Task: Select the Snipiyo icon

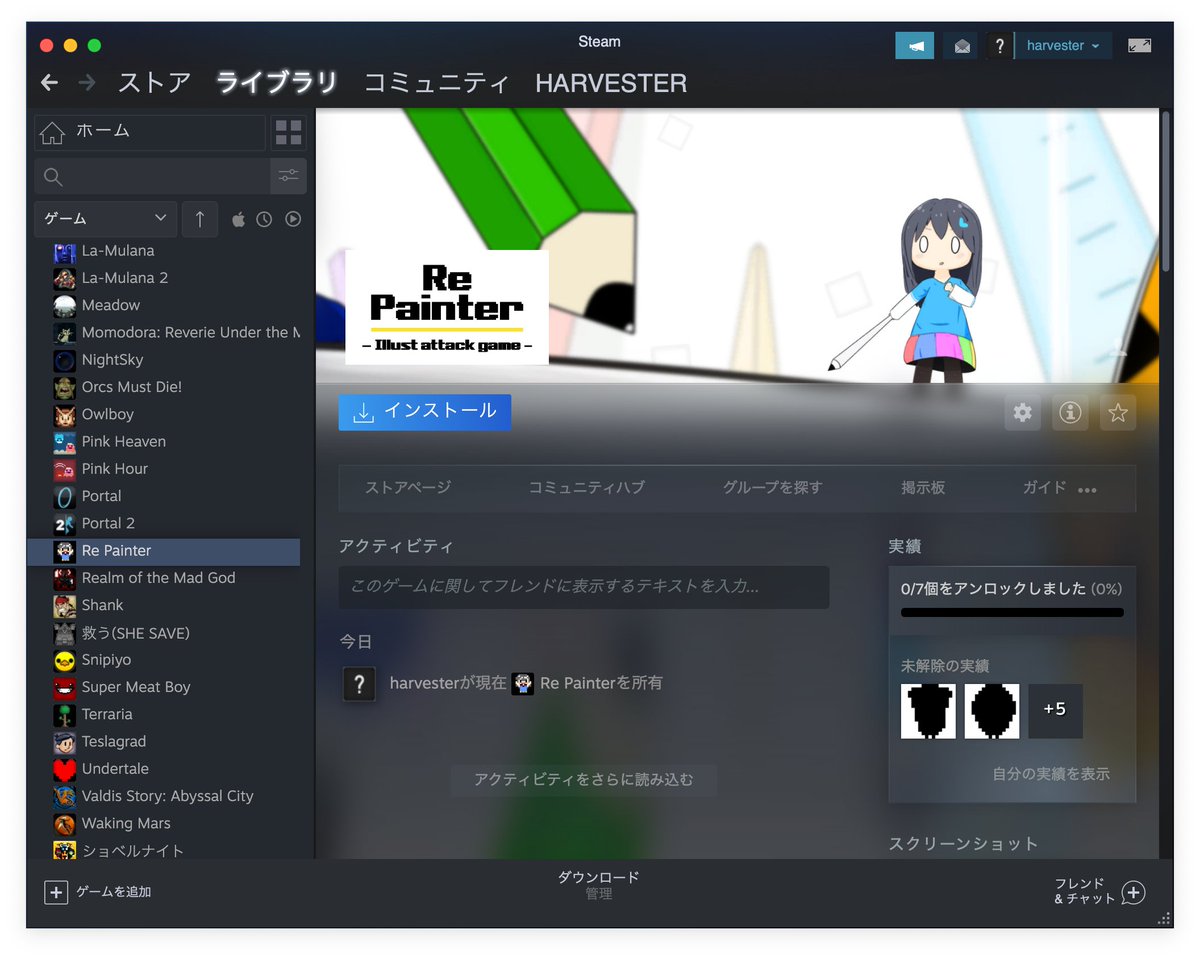Action: coord(65,661)
